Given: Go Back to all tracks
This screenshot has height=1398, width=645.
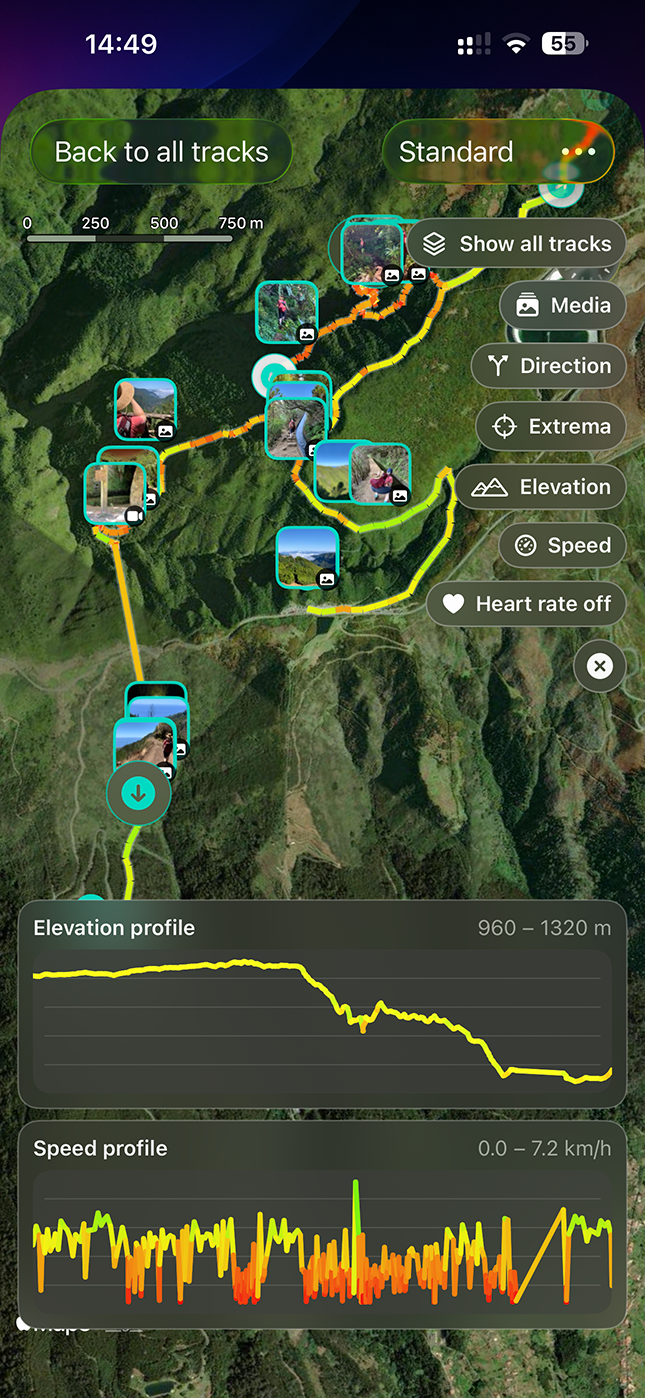Looking at the screenshot, I should (x=161, y=152).
